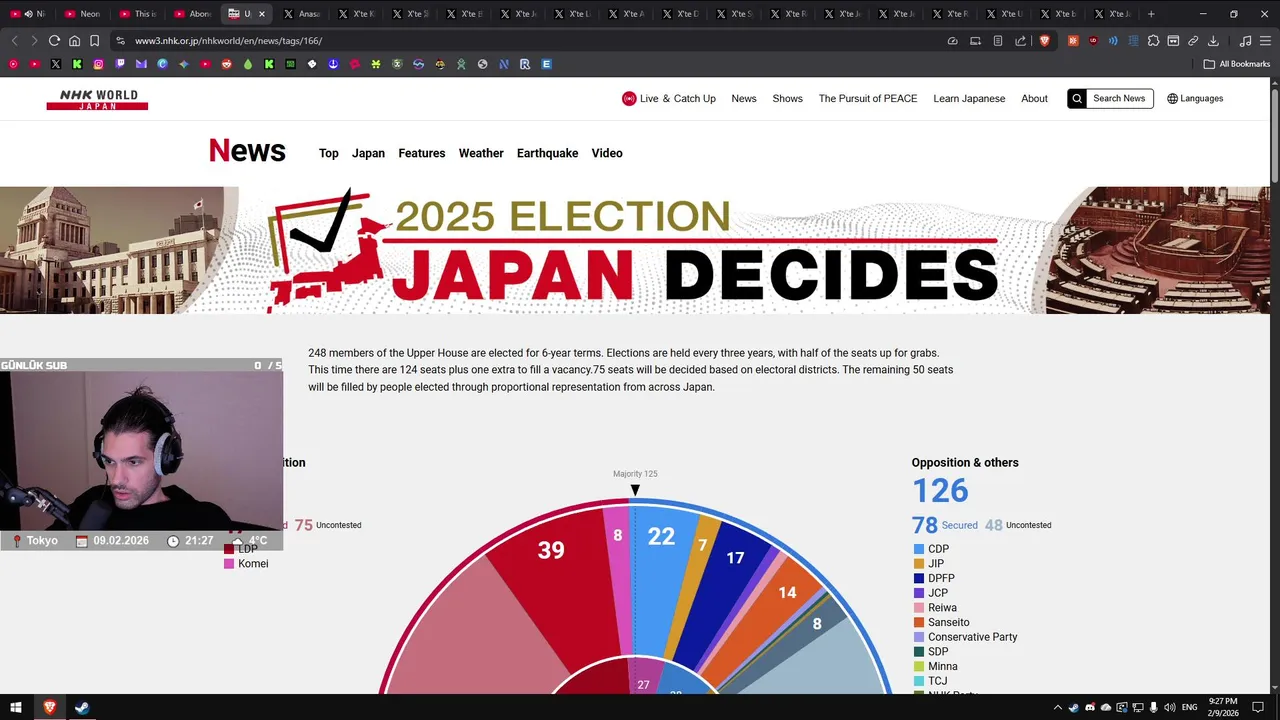Click the ENG language indicator in taskbar
Viewport: 1280px width, 720px height.
(x=1190, y=708)
